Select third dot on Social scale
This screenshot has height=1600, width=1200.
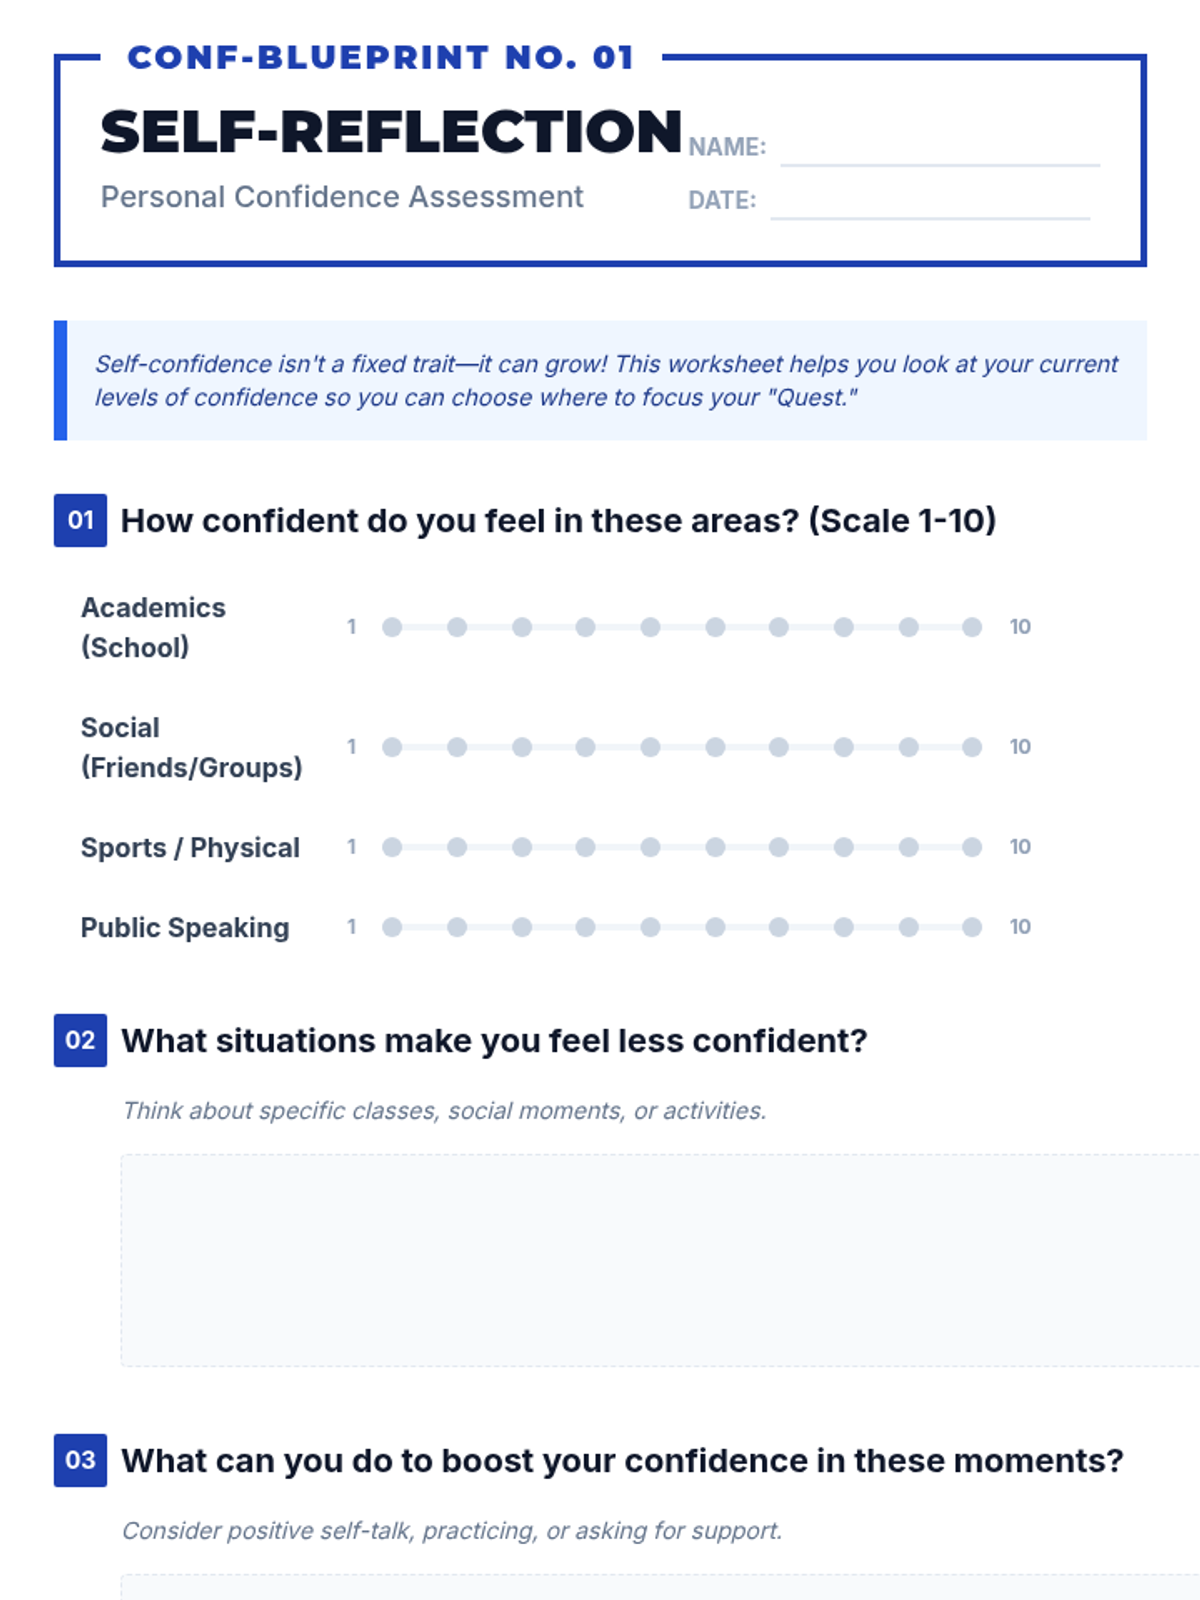point(521,747)
